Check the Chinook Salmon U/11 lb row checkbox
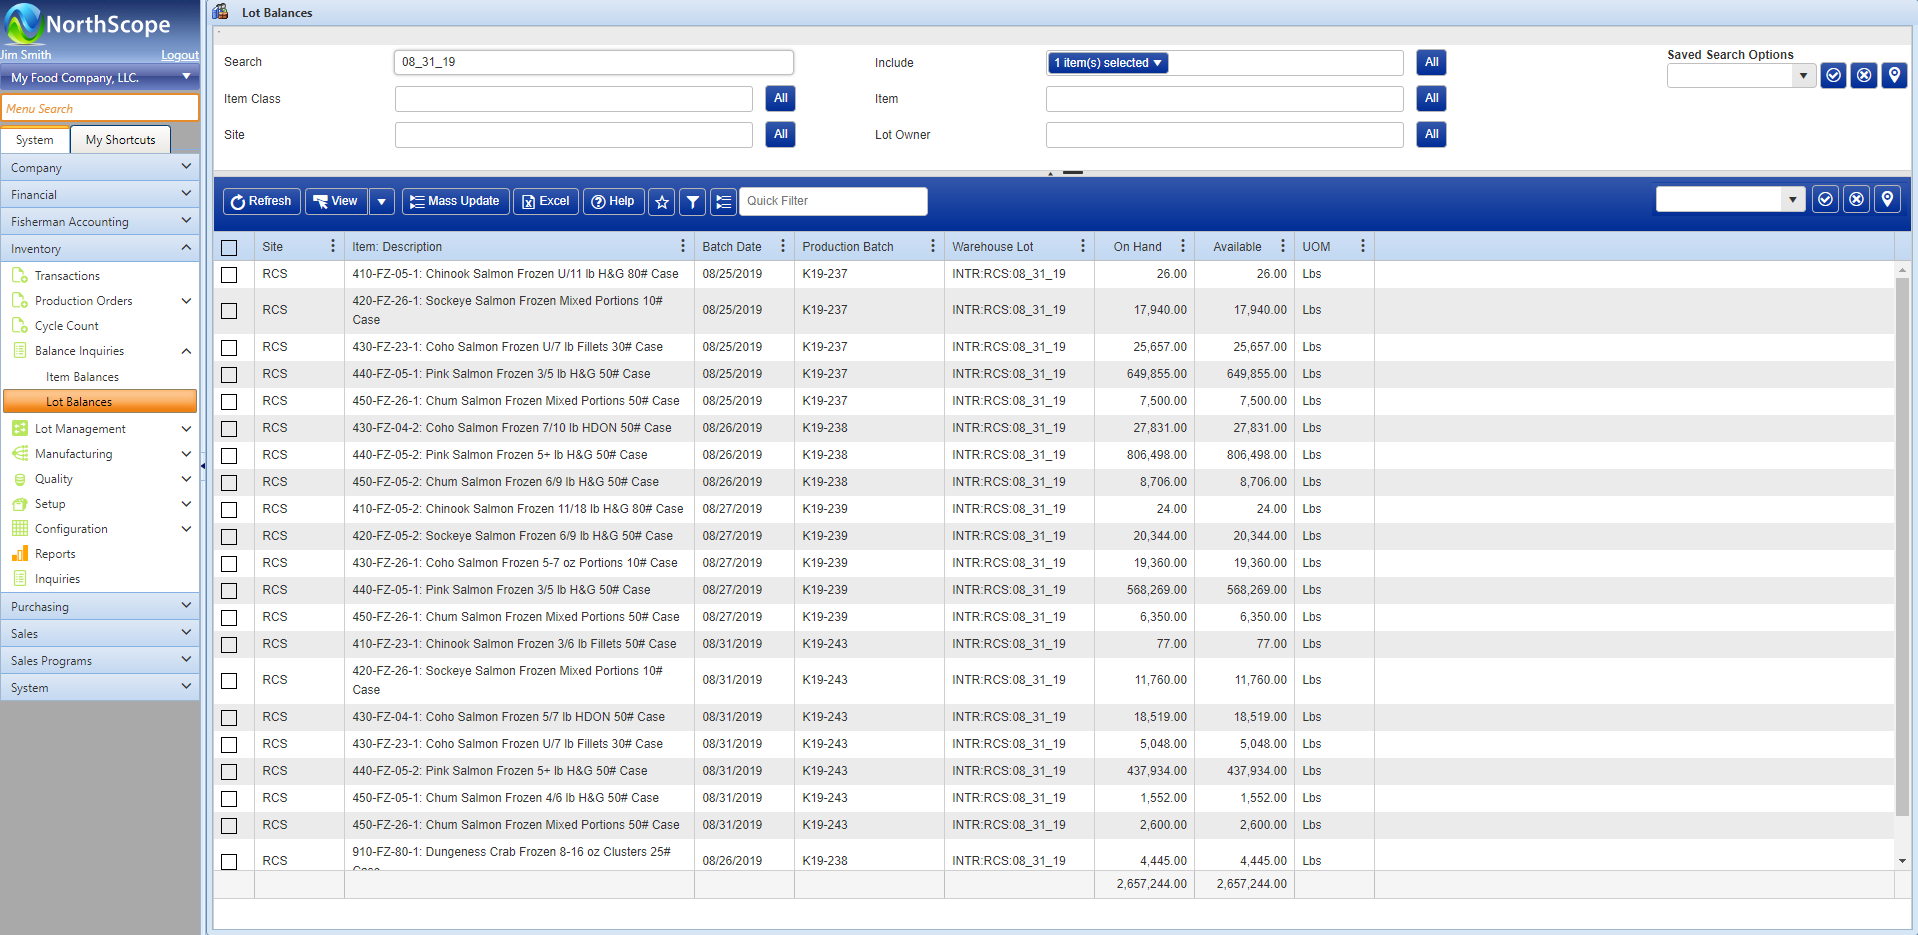The image size is (1918, 935). pyautogui.click(x=229, y=275)
